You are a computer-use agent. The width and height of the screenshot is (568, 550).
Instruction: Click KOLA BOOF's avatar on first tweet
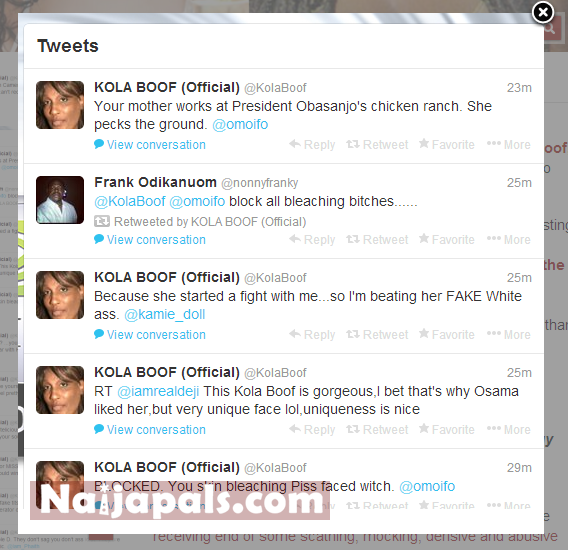click(x=60, y=105)
